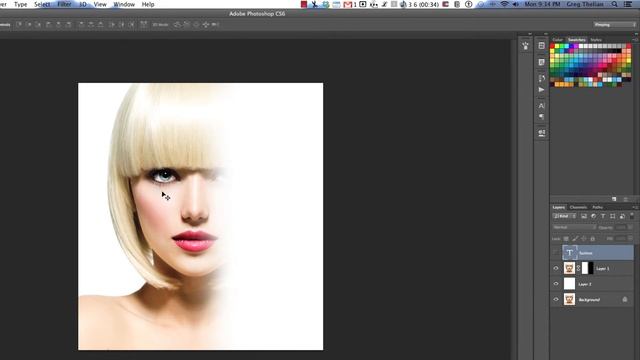This screenshot has width=640, height=360.
Task: Filter layers by smart objects icon
Action: click(x=622, y=216)
